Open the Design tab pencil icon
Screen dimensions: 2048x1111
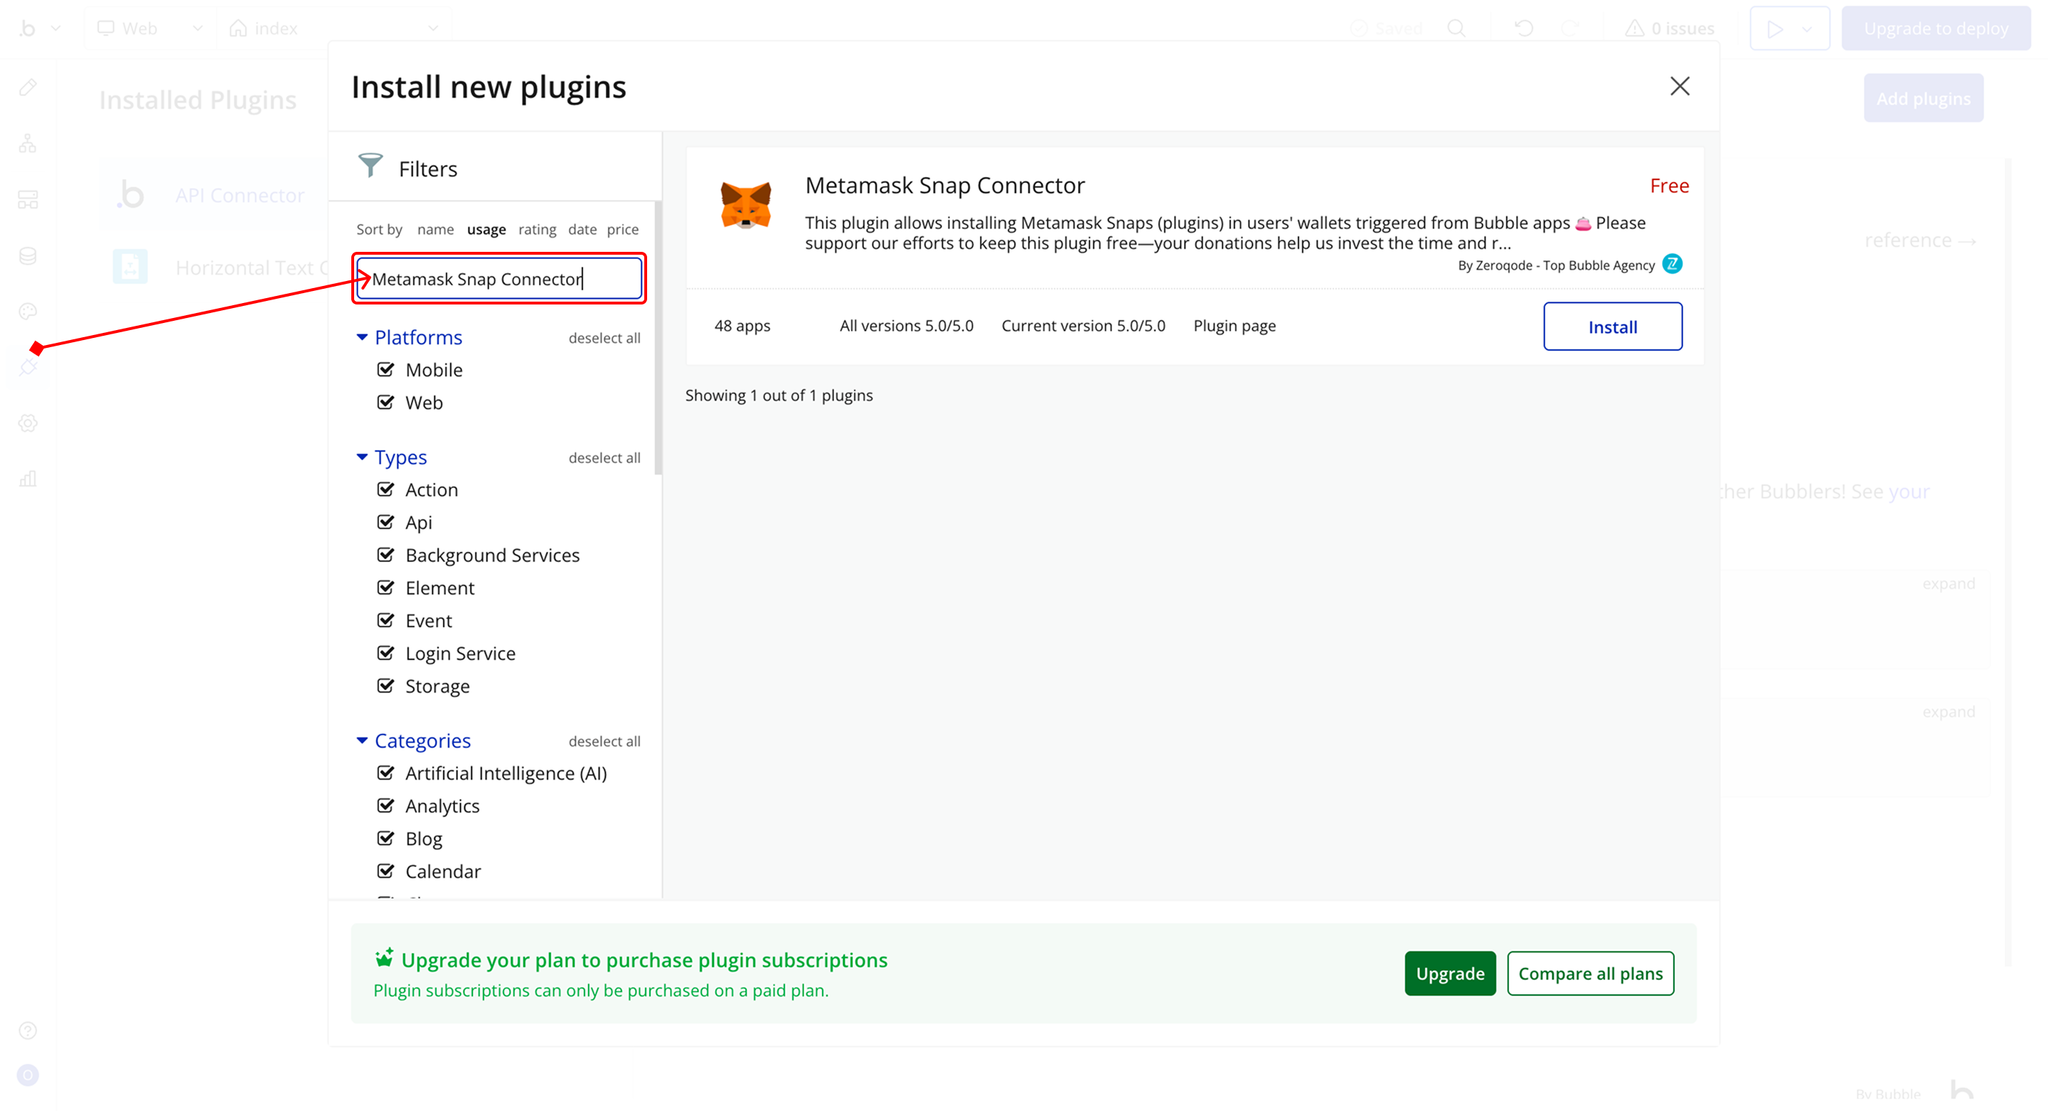click(28, 88)
